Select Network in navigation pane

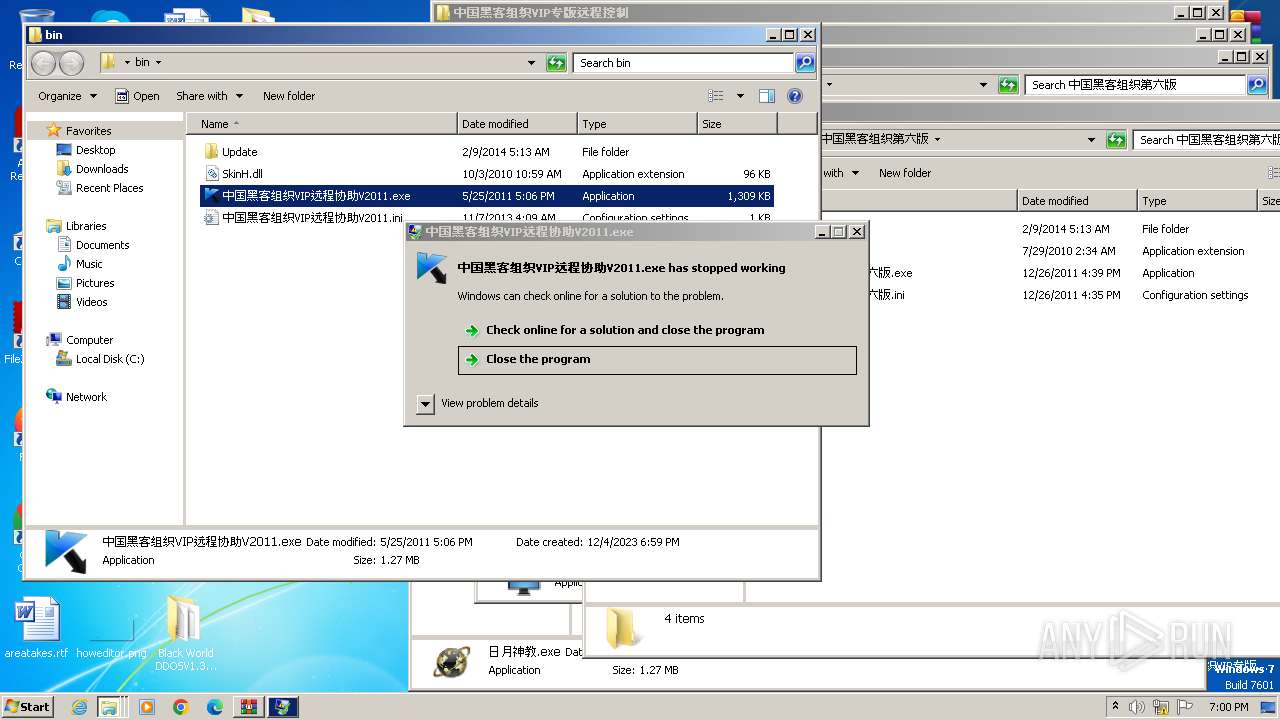click(x=86, y=397)
